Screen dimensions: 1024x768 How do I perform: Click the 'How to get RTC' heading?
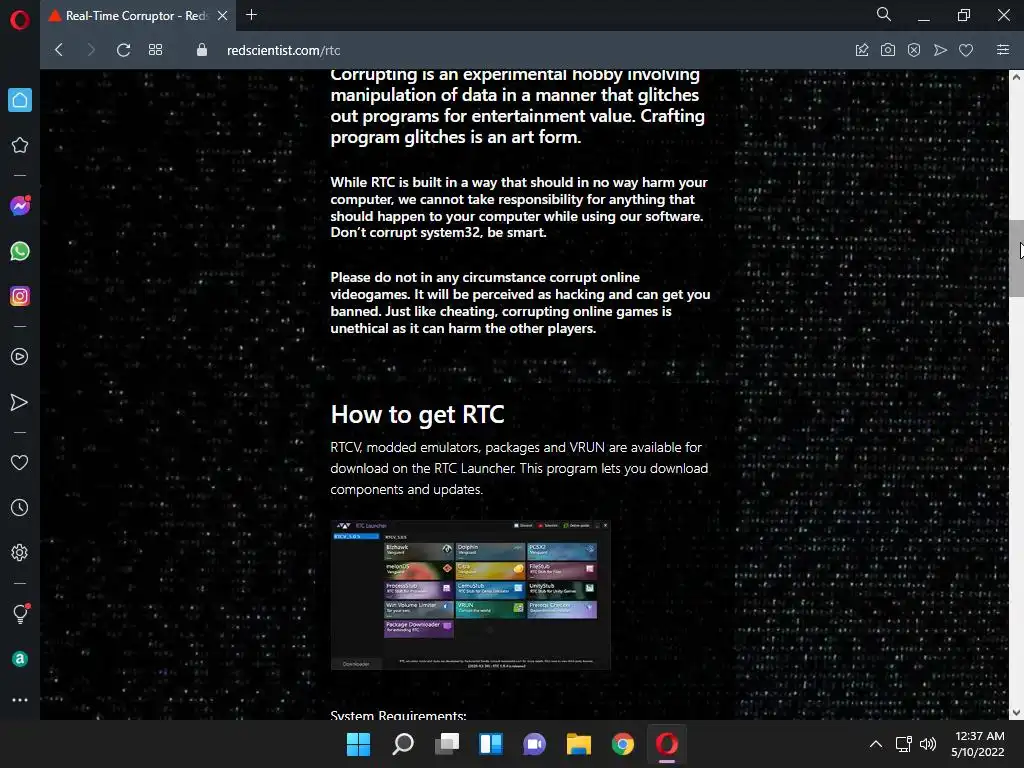[x=417, y=415]
